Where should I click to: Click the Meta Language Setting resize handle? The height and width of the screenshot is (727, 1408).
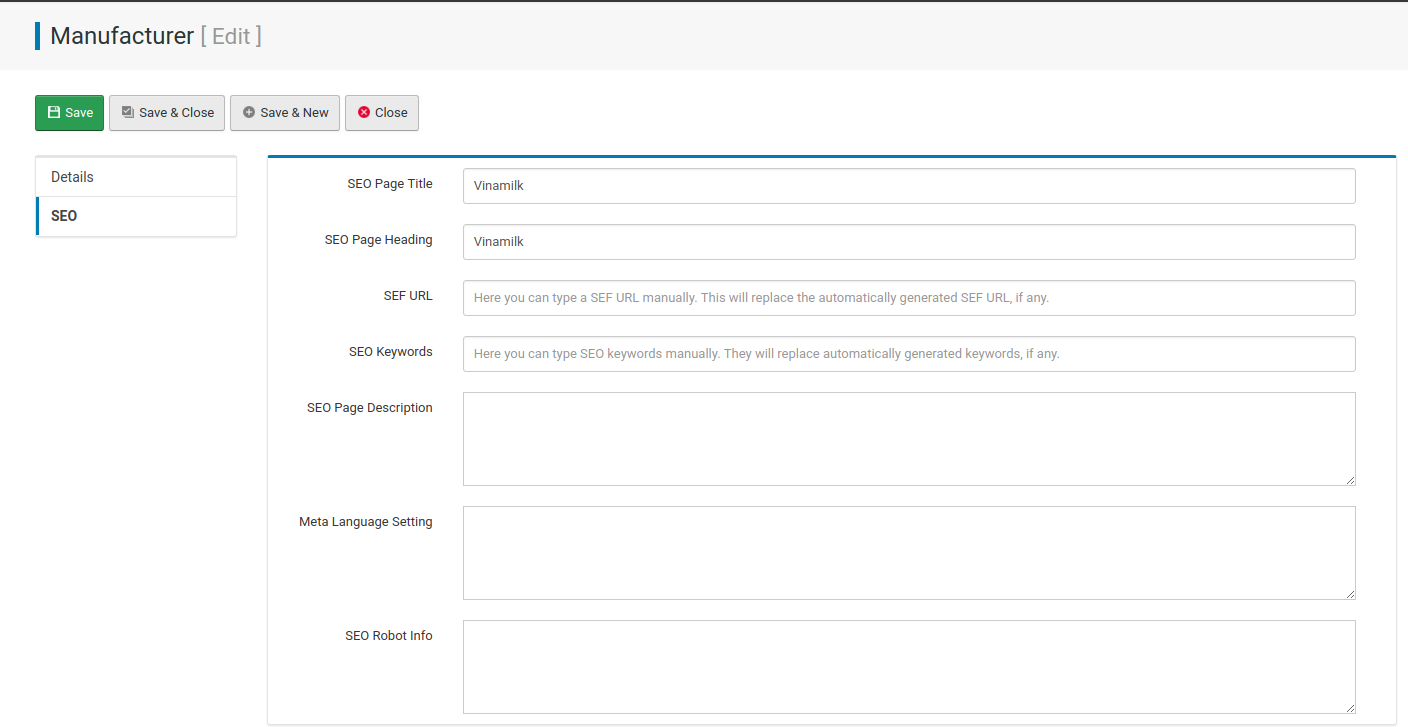pos(1350,594)
